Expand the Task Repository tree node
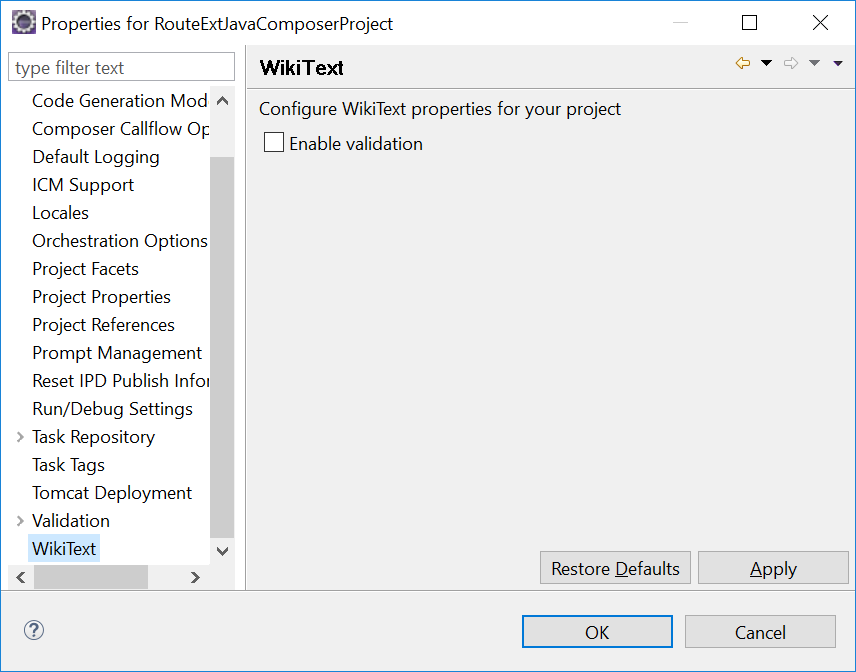Image resolution: width=856 pixels, height=672 pixels. (x=20, y=437)
